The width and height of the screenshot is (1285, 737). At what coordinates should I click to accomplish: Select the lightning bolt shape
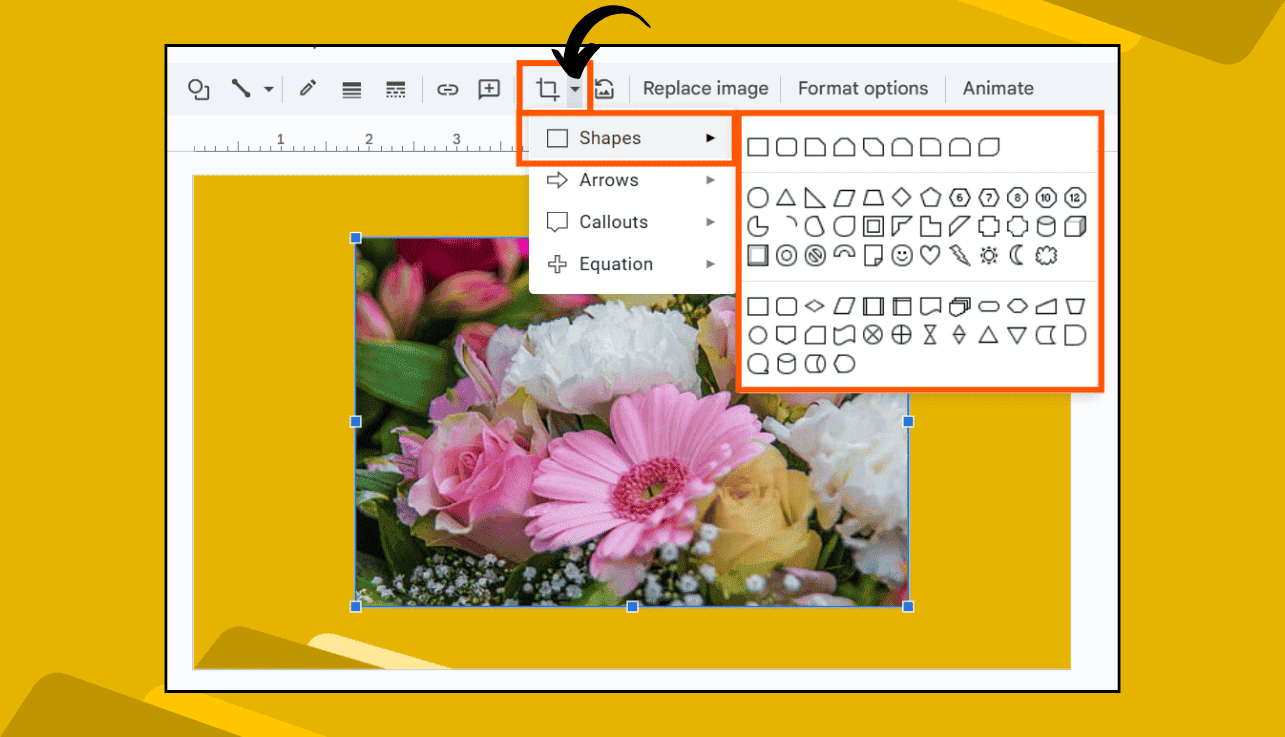[961, 255]
